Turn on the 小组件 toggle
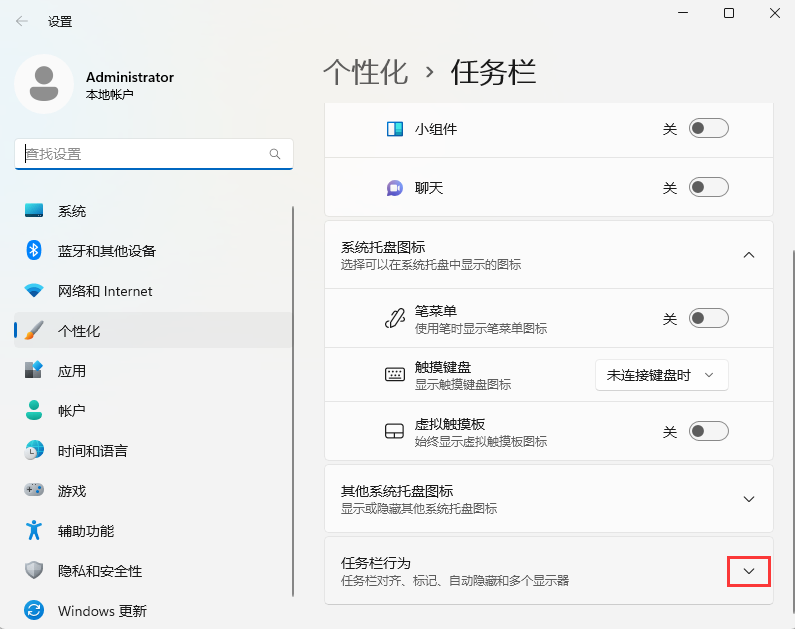This screenshot has height=629, width=795. coord(708,128)
